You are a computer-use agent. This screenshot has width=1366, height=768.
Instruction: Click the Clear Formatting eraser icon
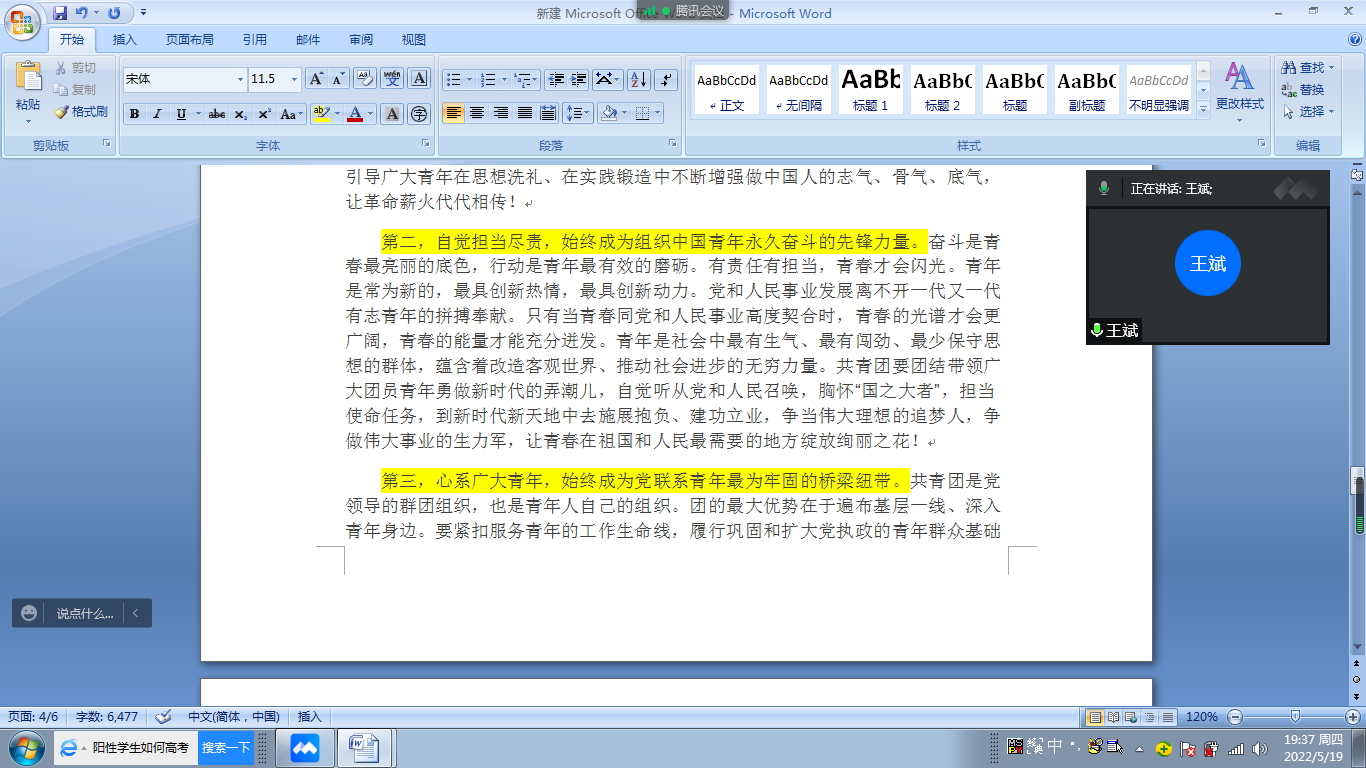point(365,79)
